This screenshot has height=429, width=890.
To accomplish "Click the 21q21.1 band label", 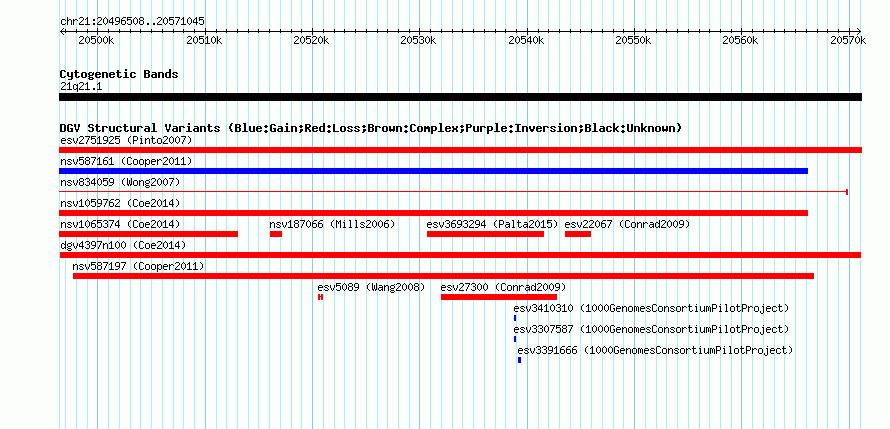I will click(x=81, y=87).
